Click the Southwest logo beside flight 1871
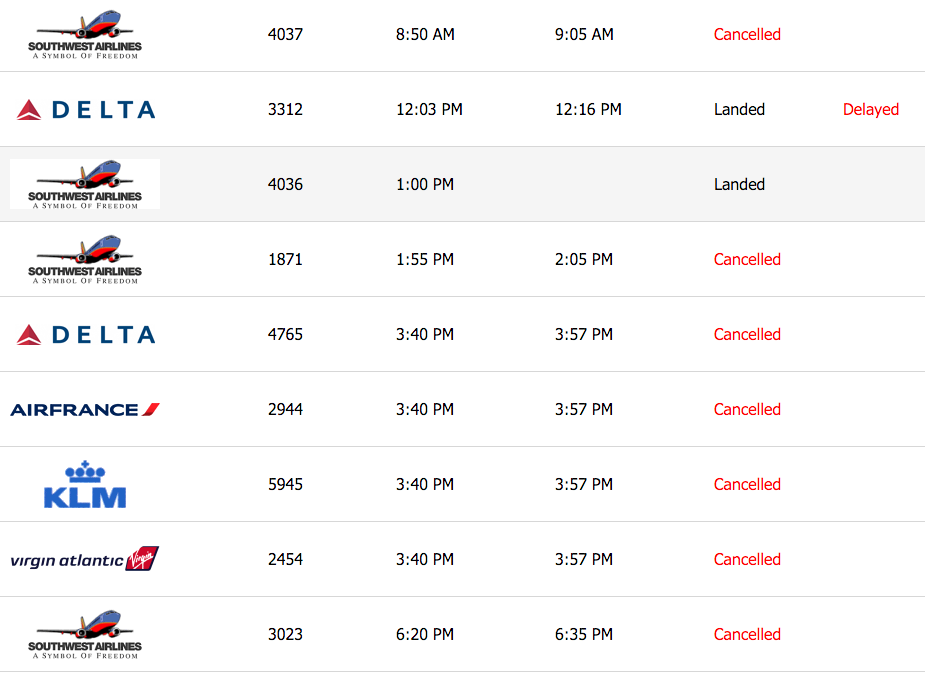Image resolution: width=925 pixels, height=674 pixels. [x=85, y=260]
